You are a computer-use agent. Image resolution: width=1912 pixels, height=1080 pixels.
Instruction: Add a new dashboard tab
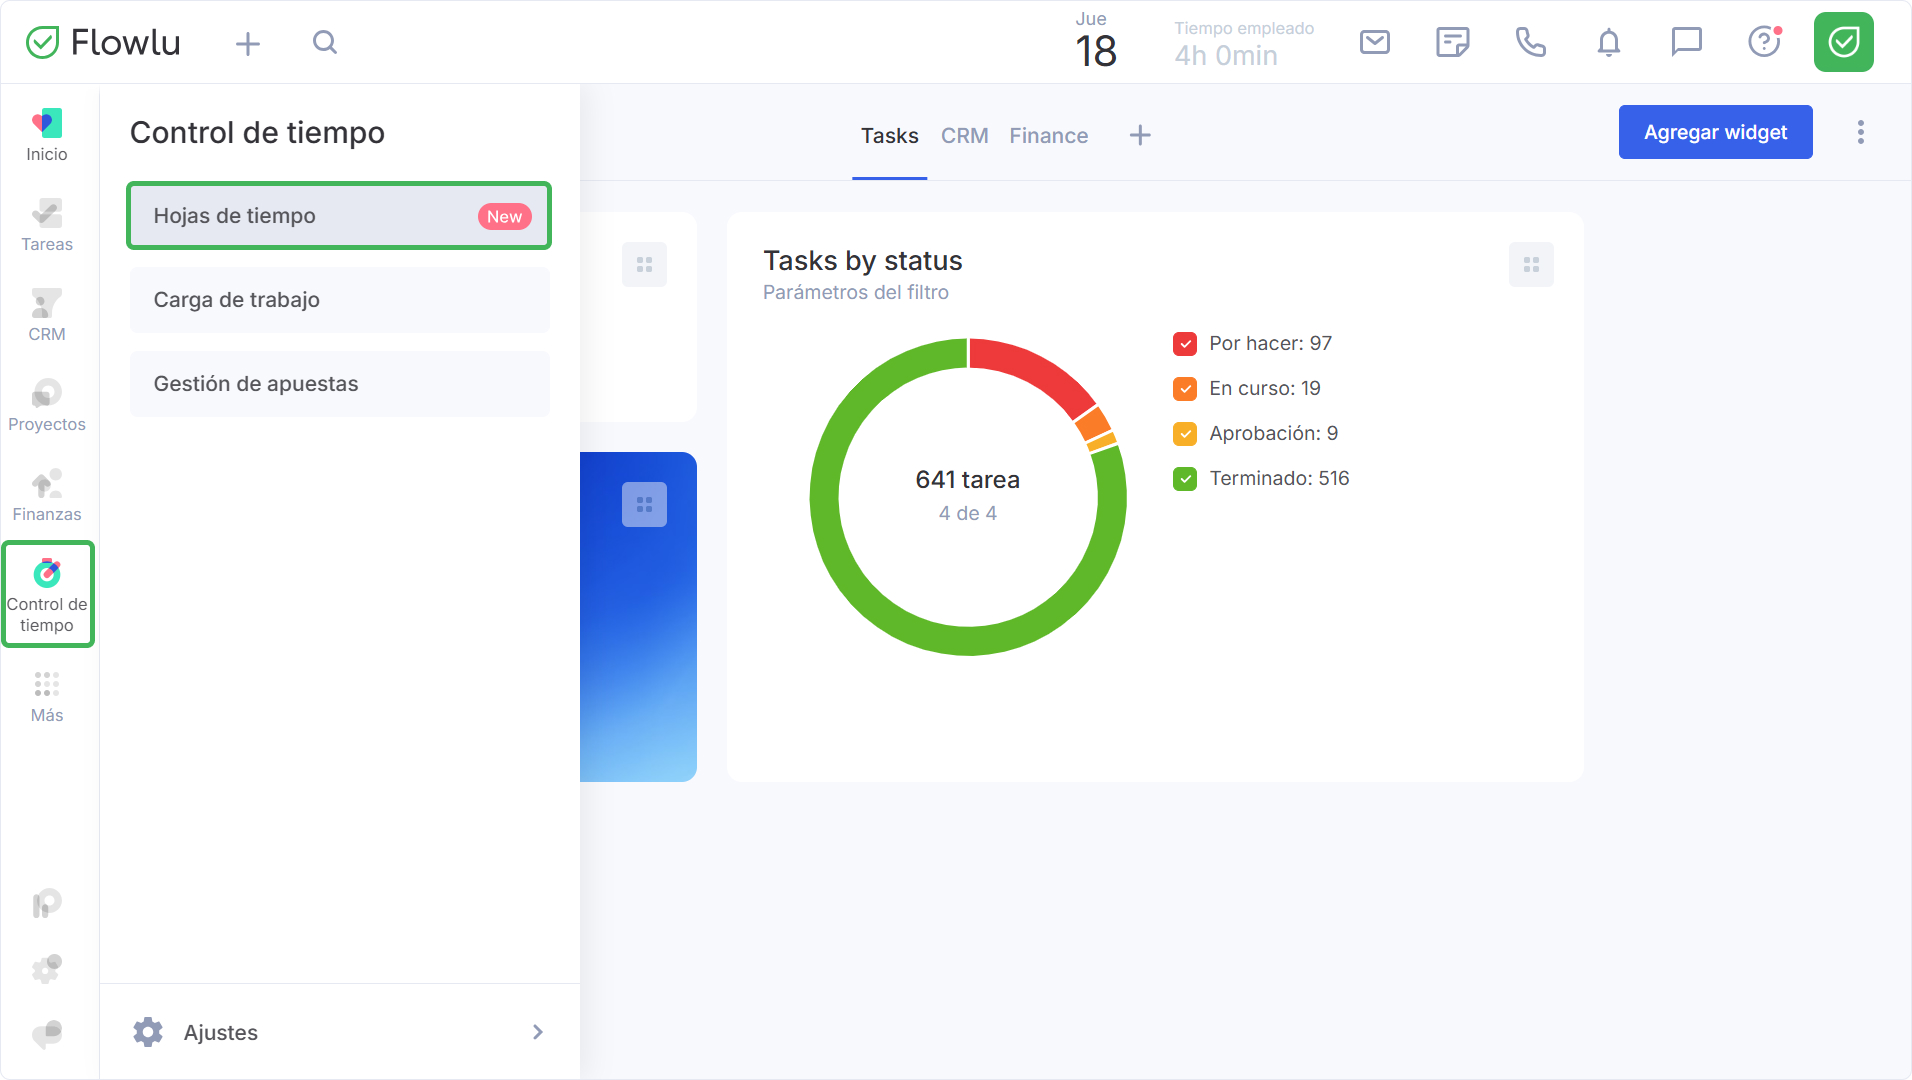[1140, 135]
